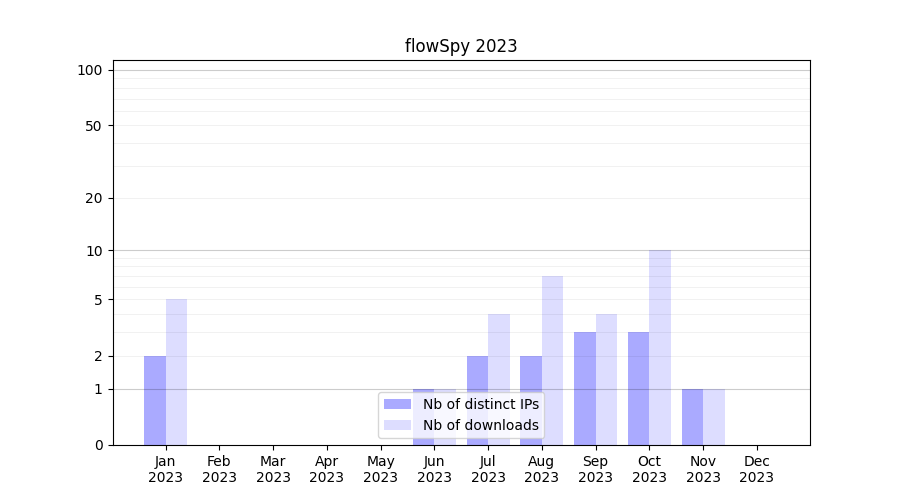Select the "Nb of downloads" legend label
The image size is (900, 500).
480,425
